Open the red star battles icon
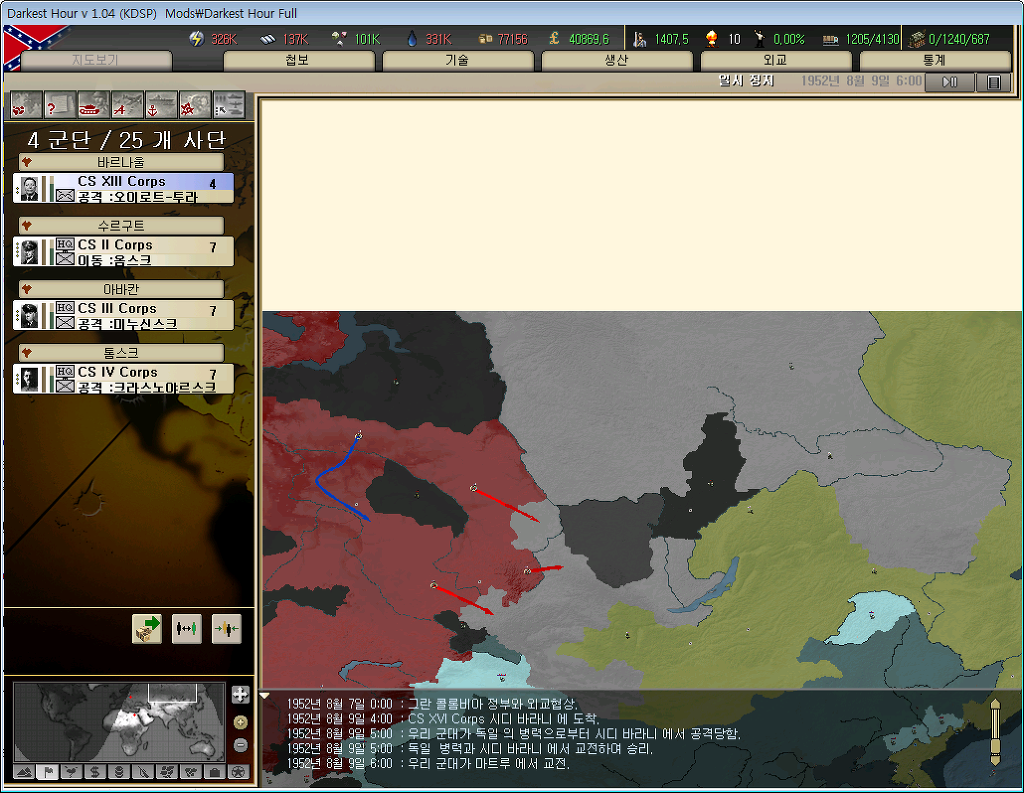The width and height of the screenshot is (1024, 793). tap(195, 105)
